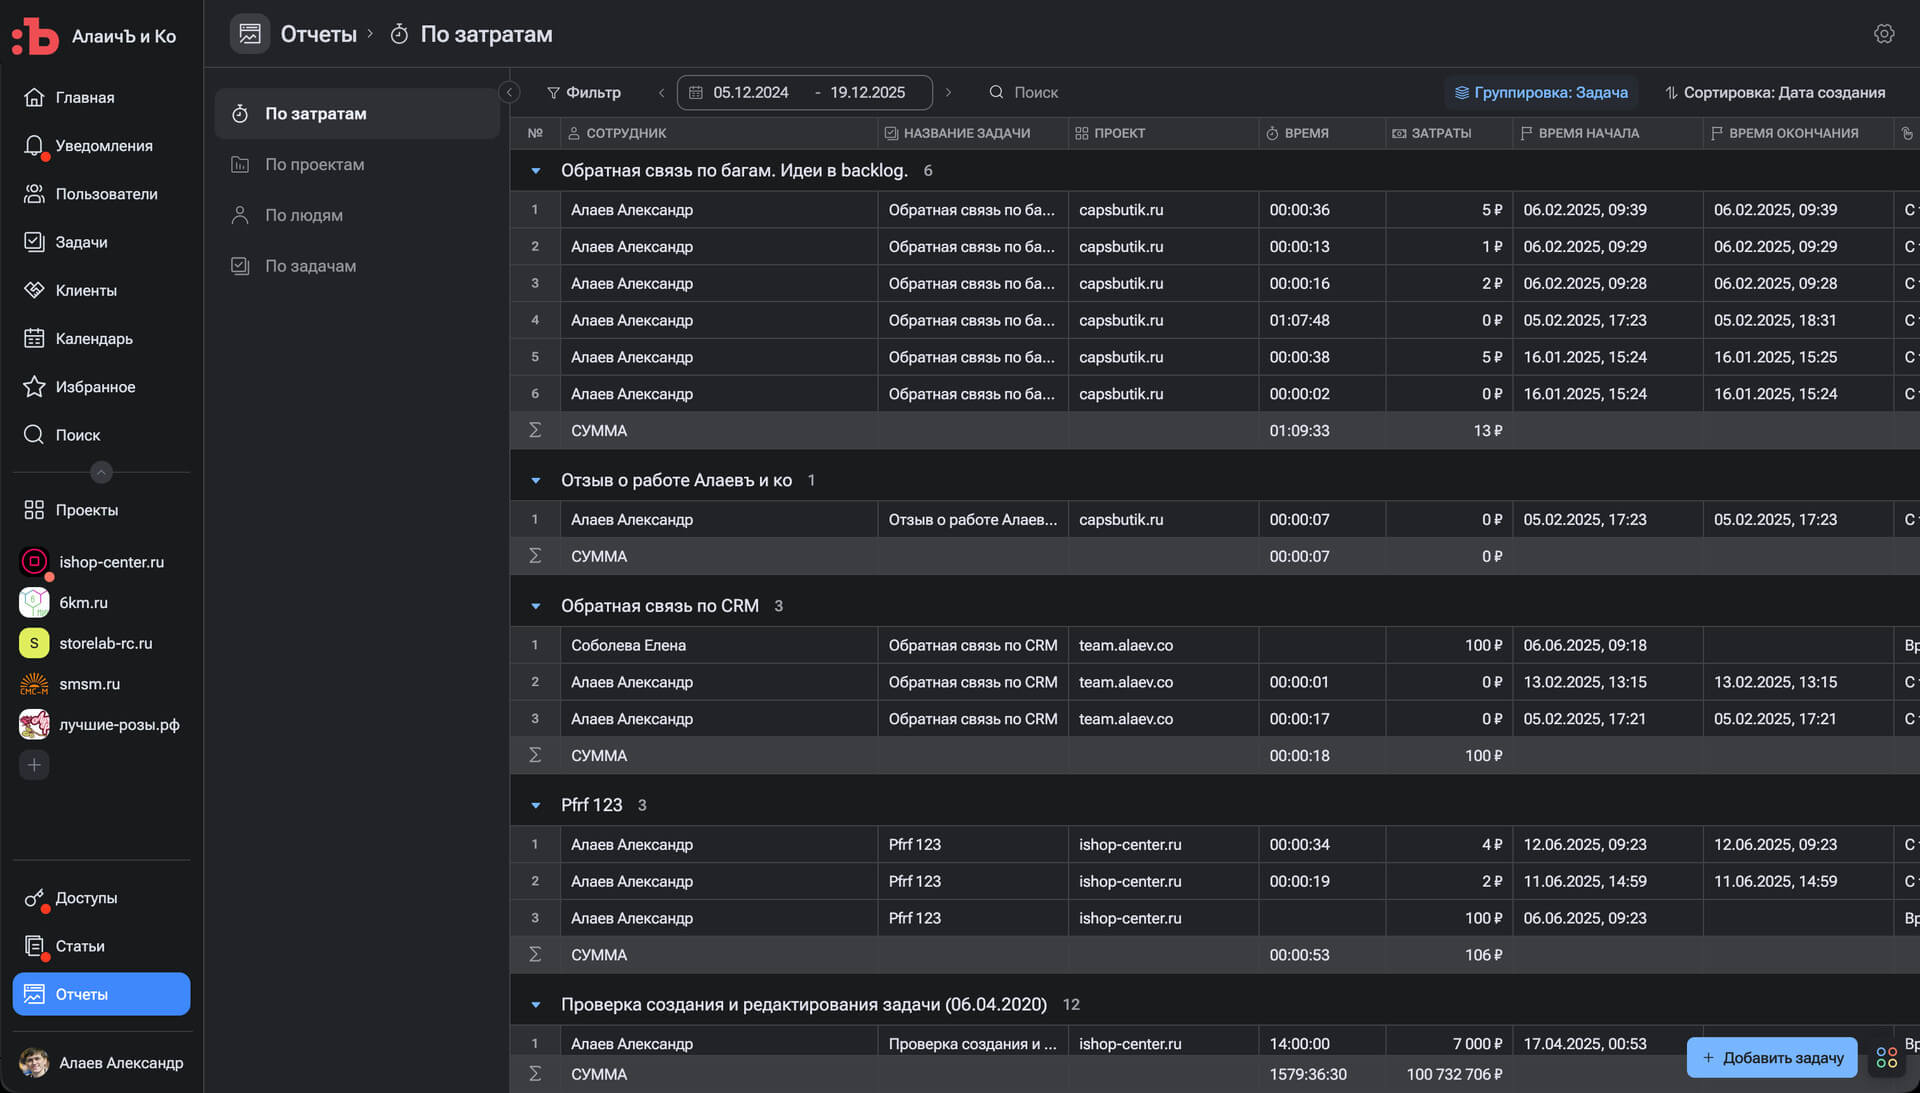Screen dimensions: 1920x1093
Task: Click the Добавить задачу button
Action: tap(1771, 1058)
